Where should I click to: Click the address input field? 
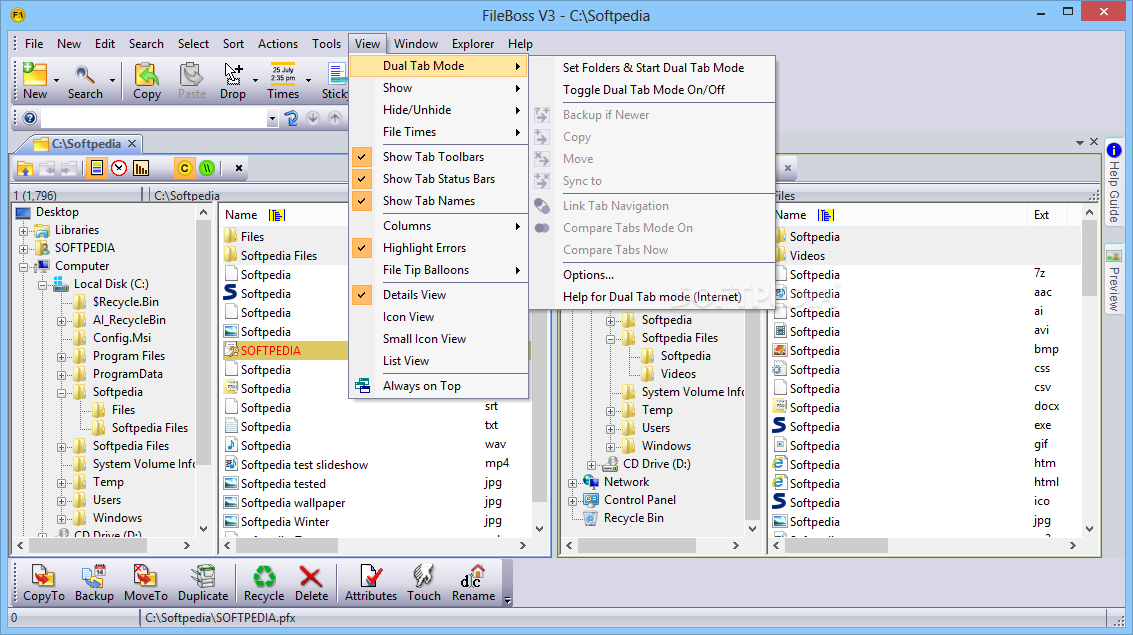pos(153,118)
